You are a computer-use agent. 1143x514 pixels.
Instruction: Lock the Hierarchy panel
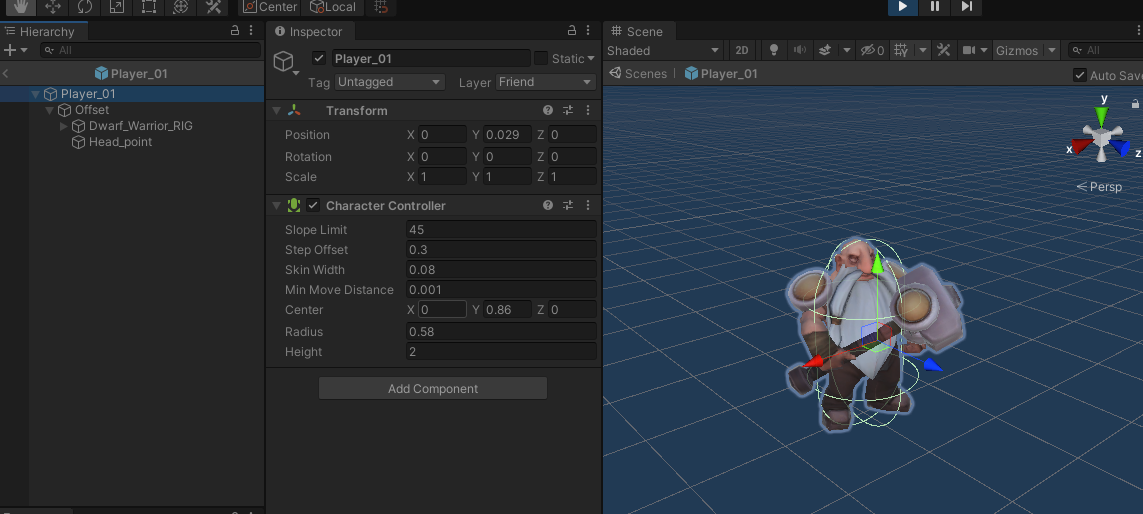[x=235, y=31]
